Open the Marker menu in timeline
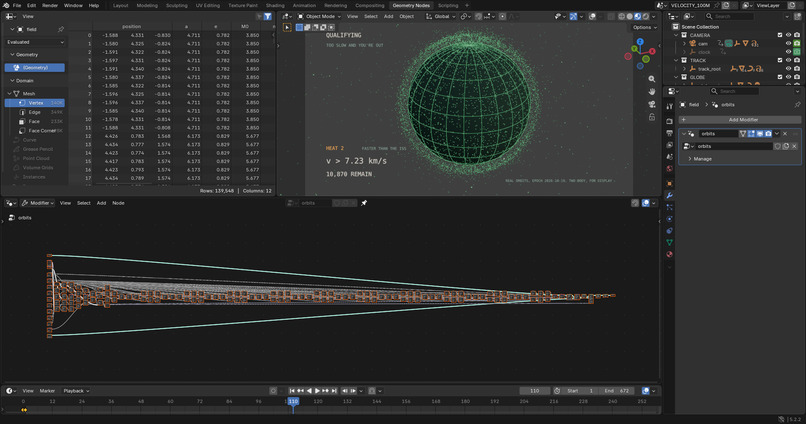 pos(47,391)
